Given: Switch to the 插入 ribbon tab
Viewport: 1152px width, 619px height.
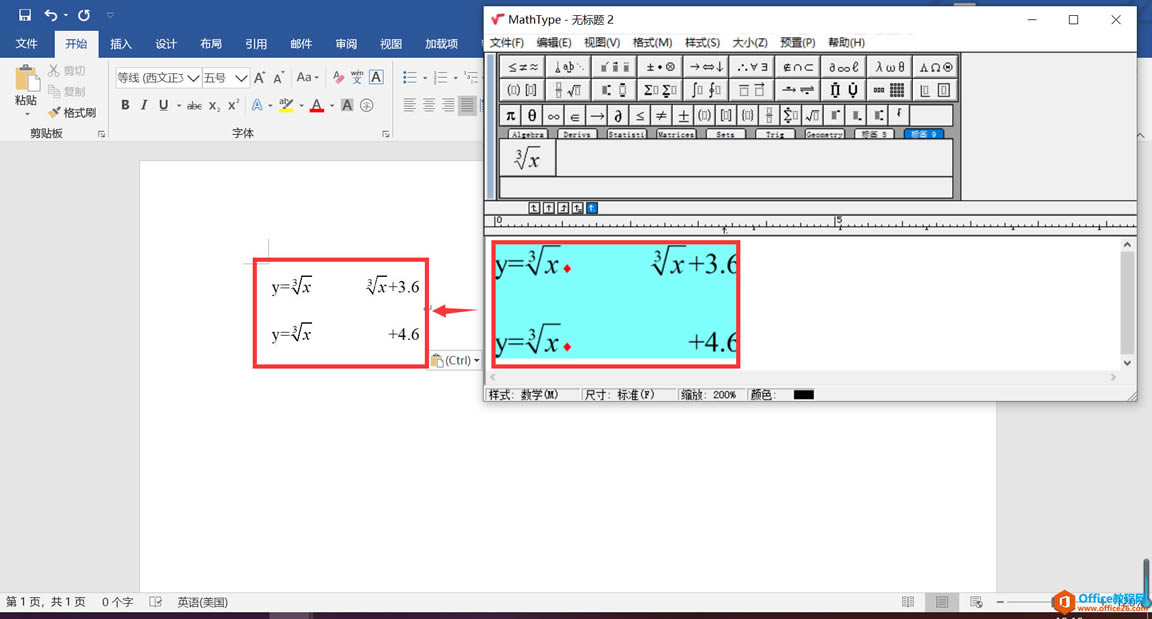Looking at the screenshot, I should (x=121, y=44).
